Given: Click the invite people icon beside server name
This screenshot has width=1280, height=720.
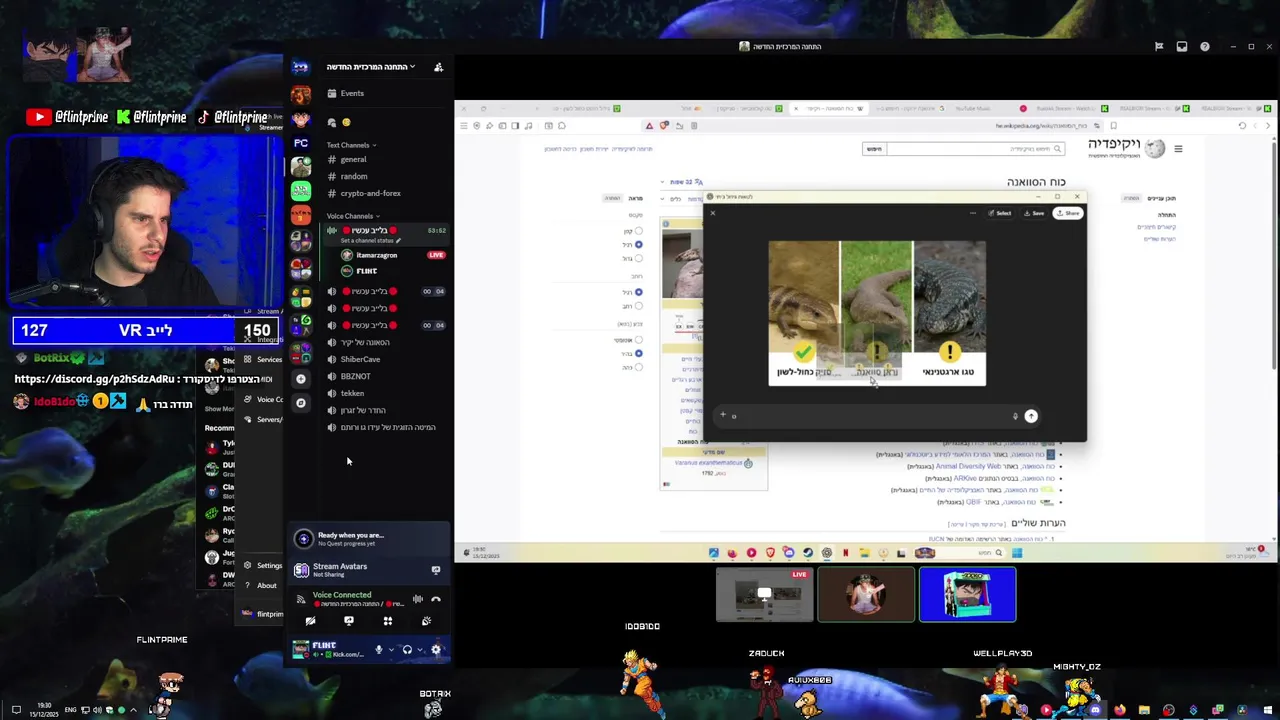Looking at the screenshot, I should (x=438, y=67).
